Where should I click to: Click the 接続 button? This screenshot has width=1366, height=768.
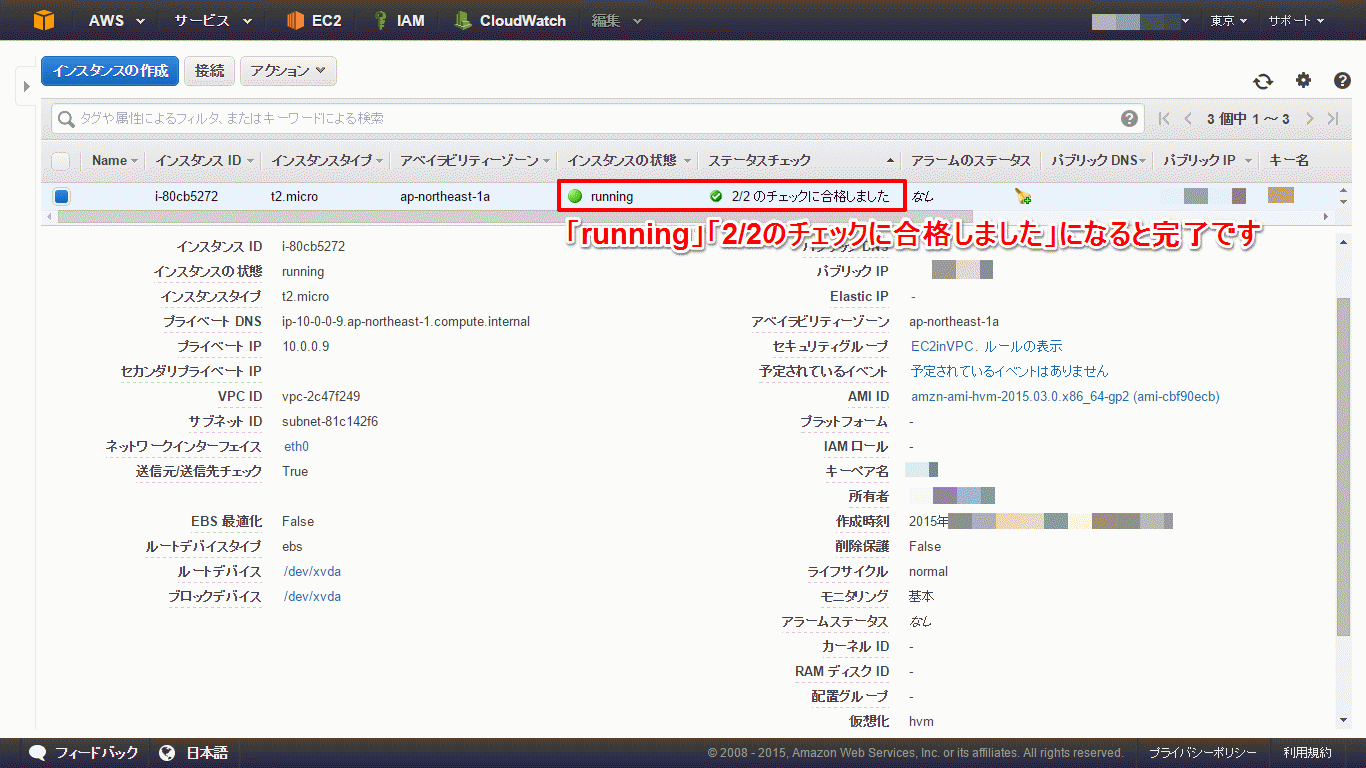click(210, 71)
